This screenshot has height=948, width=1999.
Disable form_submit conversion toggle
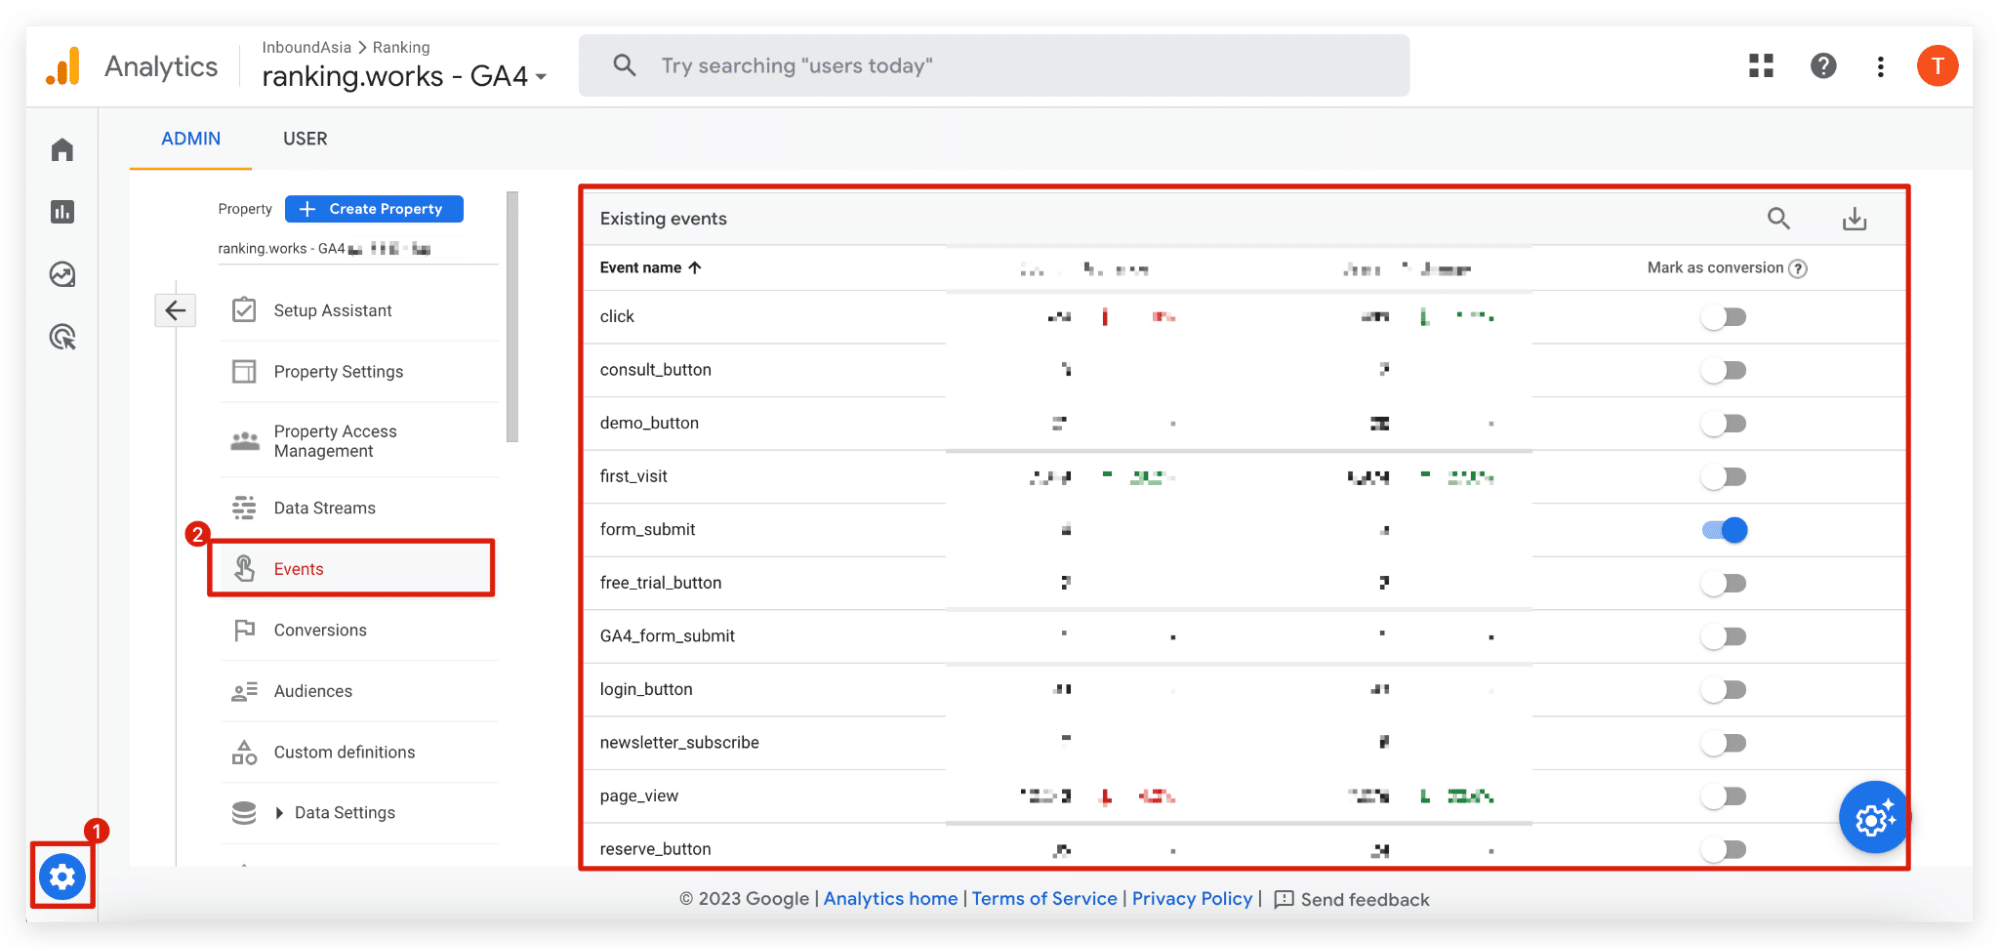pyautogui.click(x=1724, y=530)
